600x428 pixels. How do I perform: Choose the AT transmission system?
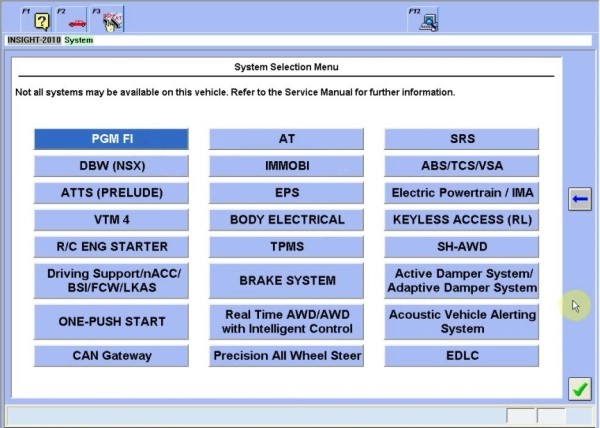pos(286,139)
